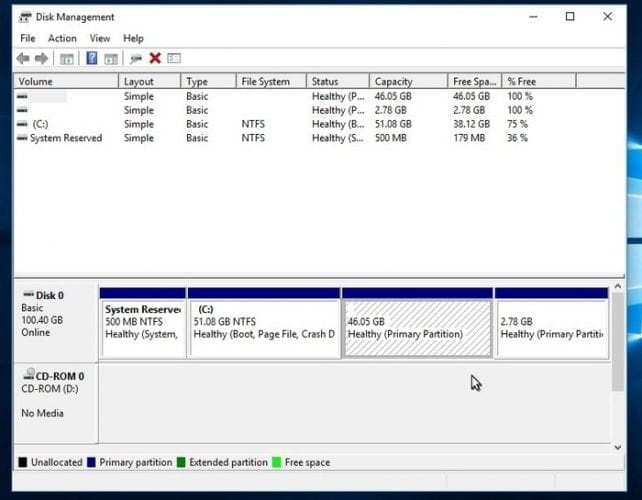642x500 pixels.
Task: Sort by the Status column header
Action: (338, 81)
